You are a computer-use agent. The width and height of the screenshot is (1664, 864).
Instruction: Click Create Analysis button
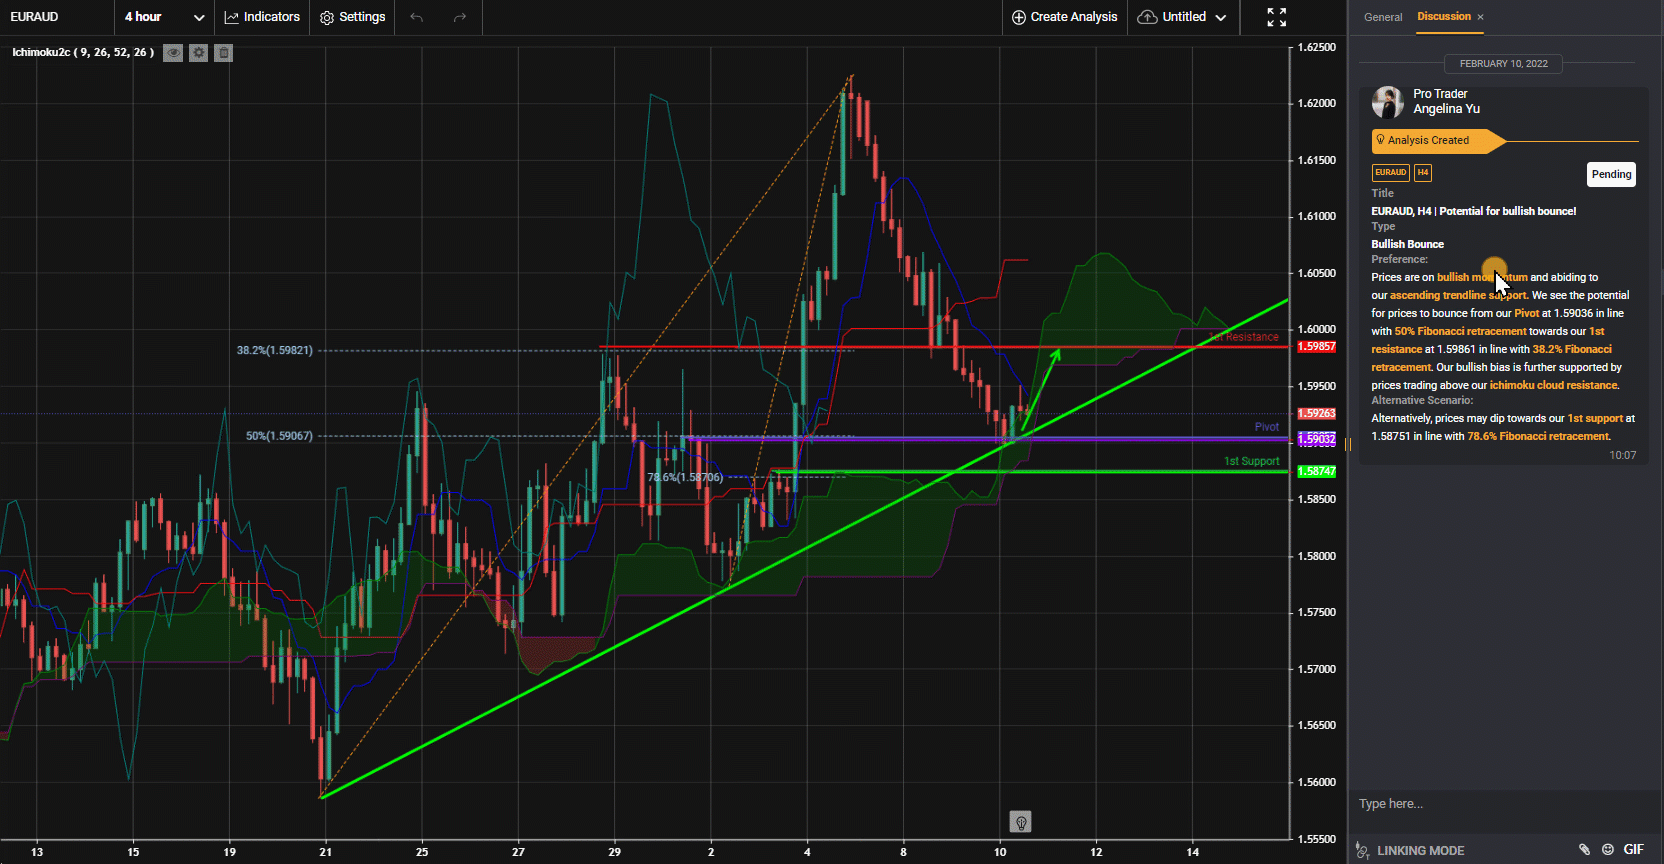pyautogui.click(x=1065, y=17)
